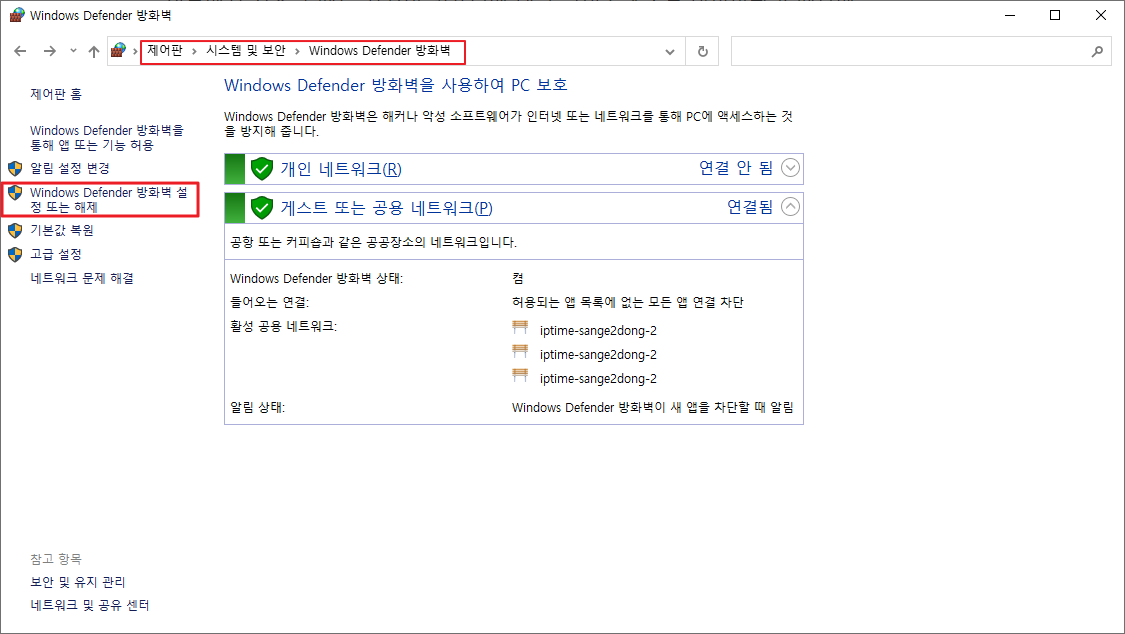Screen dimensions: 1125x634
Task: Go forward with the right arrow button
Action: point(50,51)
